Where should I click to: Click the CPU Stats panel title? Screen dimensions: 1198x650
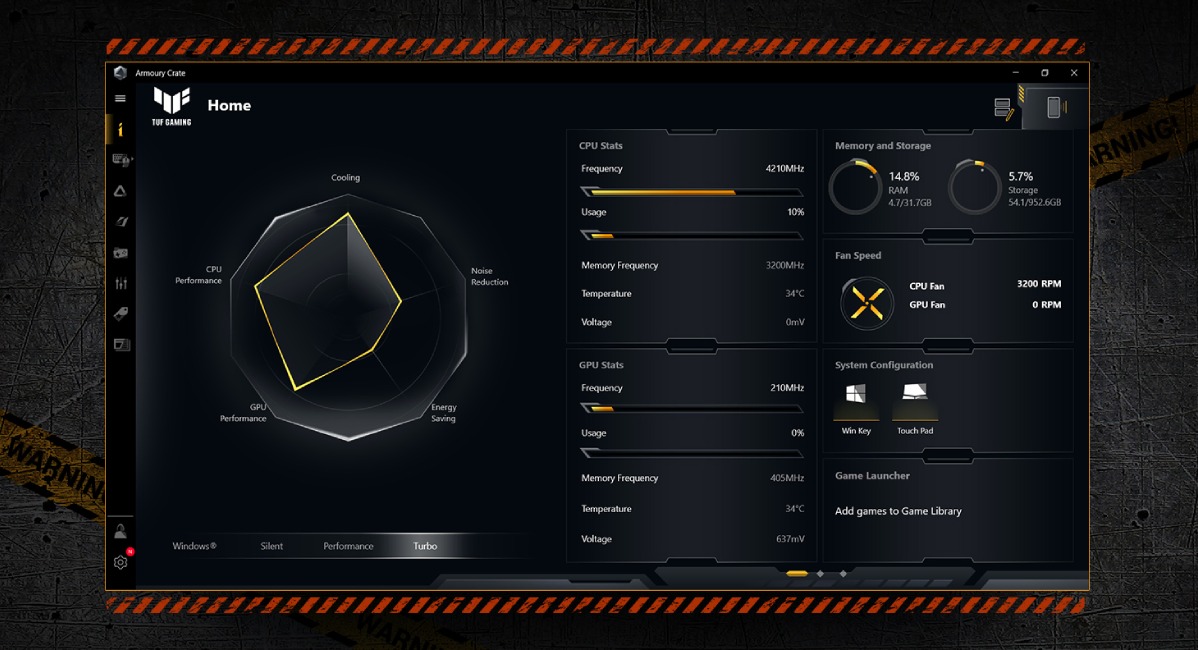point(601,145)
